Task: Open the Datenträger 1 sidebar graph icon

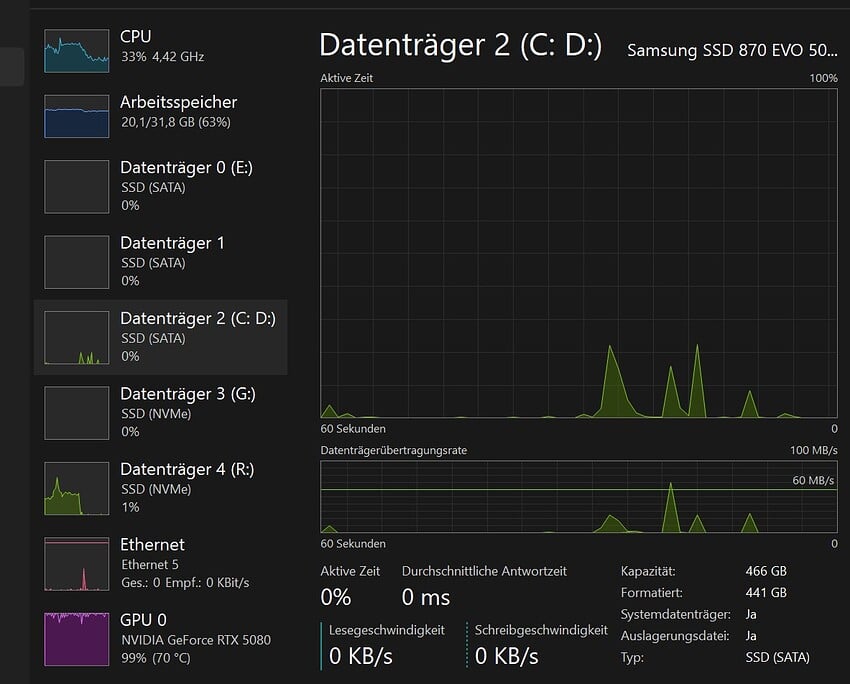Action: pyautogui.click(x=76, y=261)
